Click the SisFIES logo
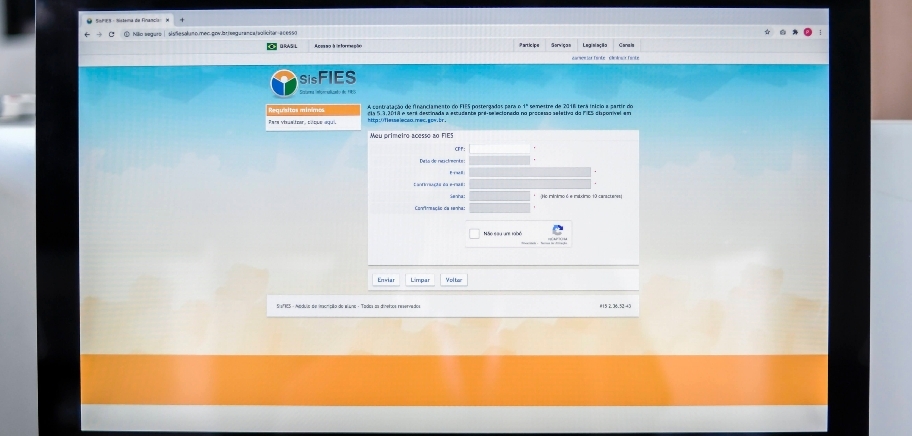This screenshot has width=912, height=436. [x=314, y=83]
